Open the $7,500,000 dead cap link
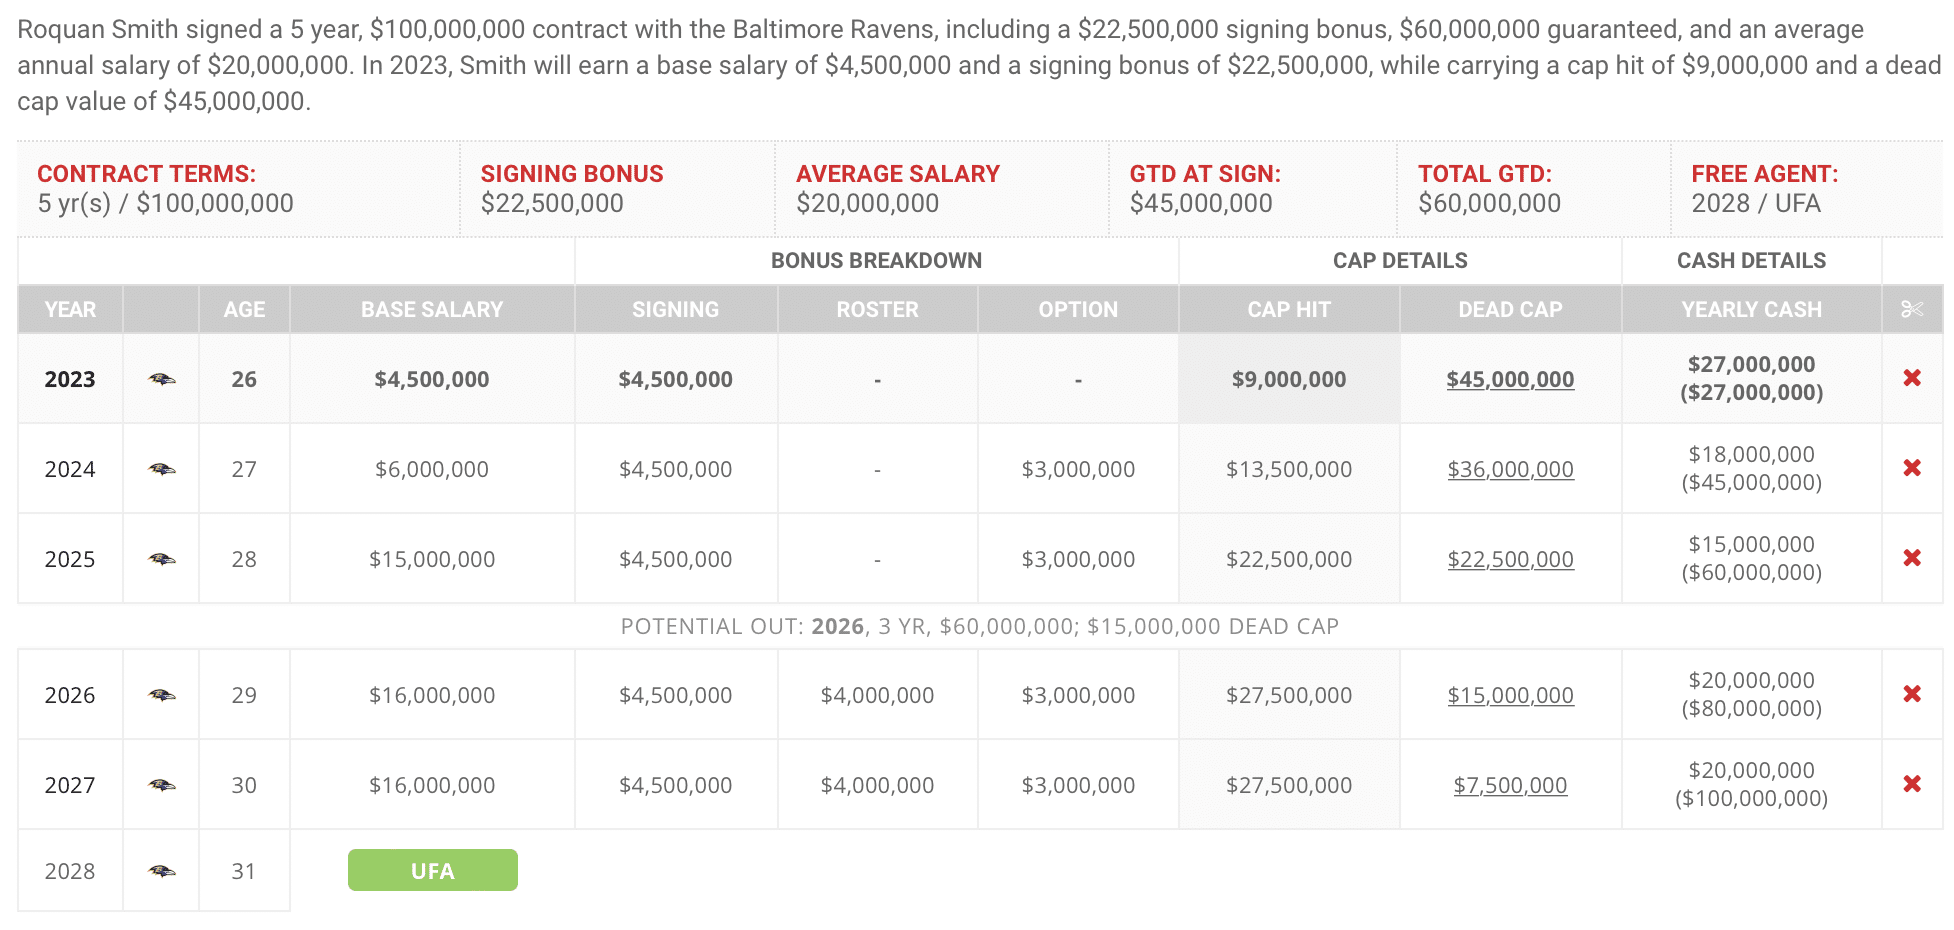Viewport: 1954px width, 930px height. [x=1510, y=785]
